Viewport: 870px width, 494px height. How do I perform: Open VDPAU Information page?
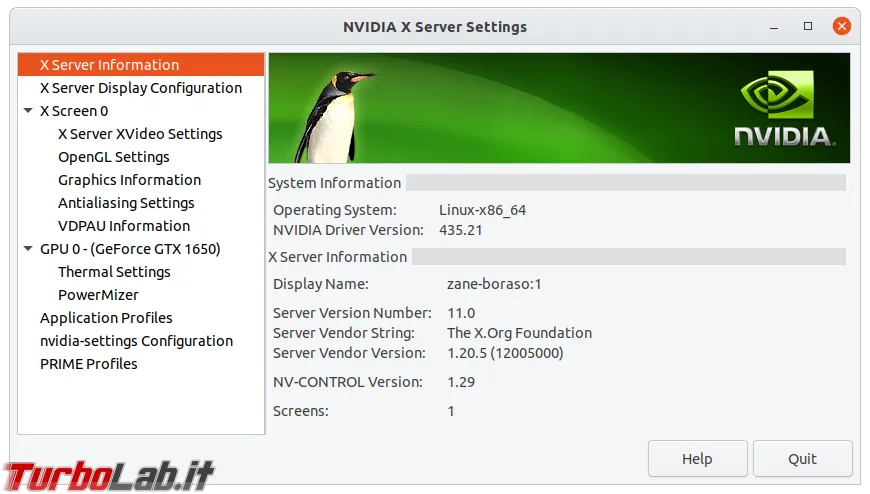(x=124, y=226)
